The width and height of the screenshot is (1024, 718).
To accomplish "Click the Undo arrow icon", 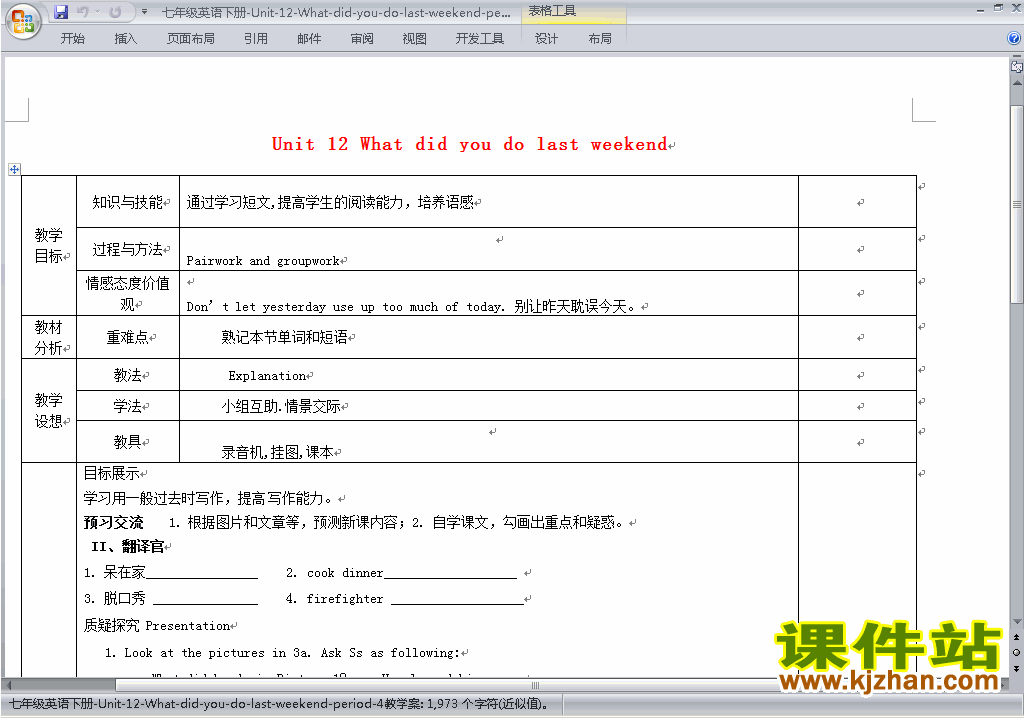I will pyautogui.click(x=82, y=12).
